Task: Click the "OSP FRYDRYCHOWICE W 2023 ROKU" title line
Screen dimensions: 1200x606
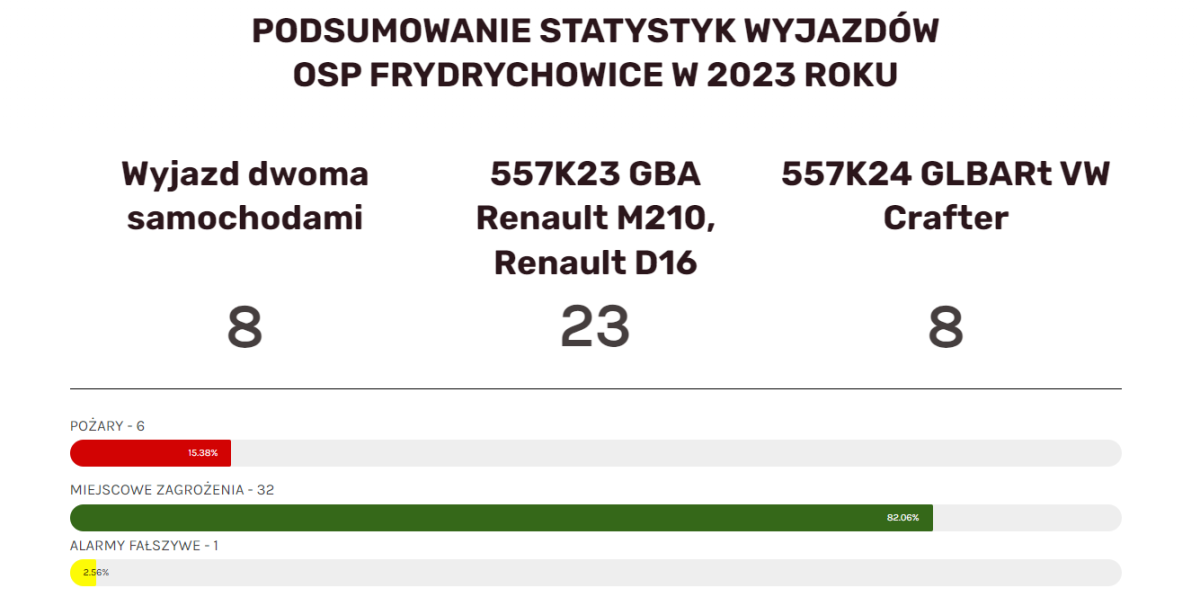Action: point(595,75)
